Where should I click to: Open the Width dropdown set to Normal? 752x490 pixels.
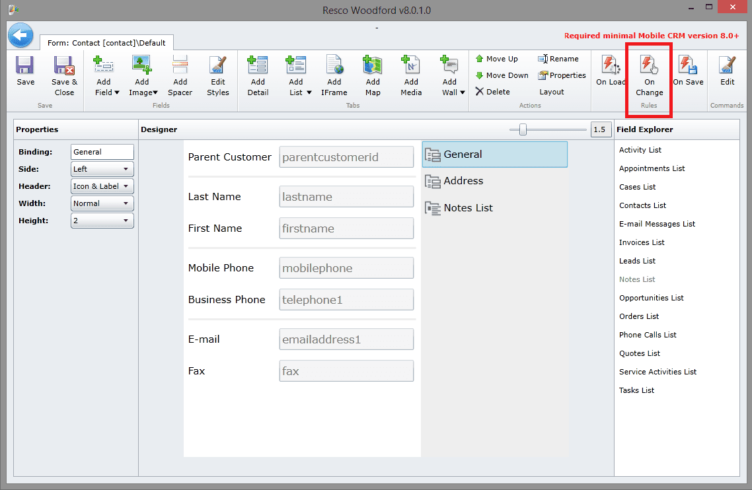(102, 203)
